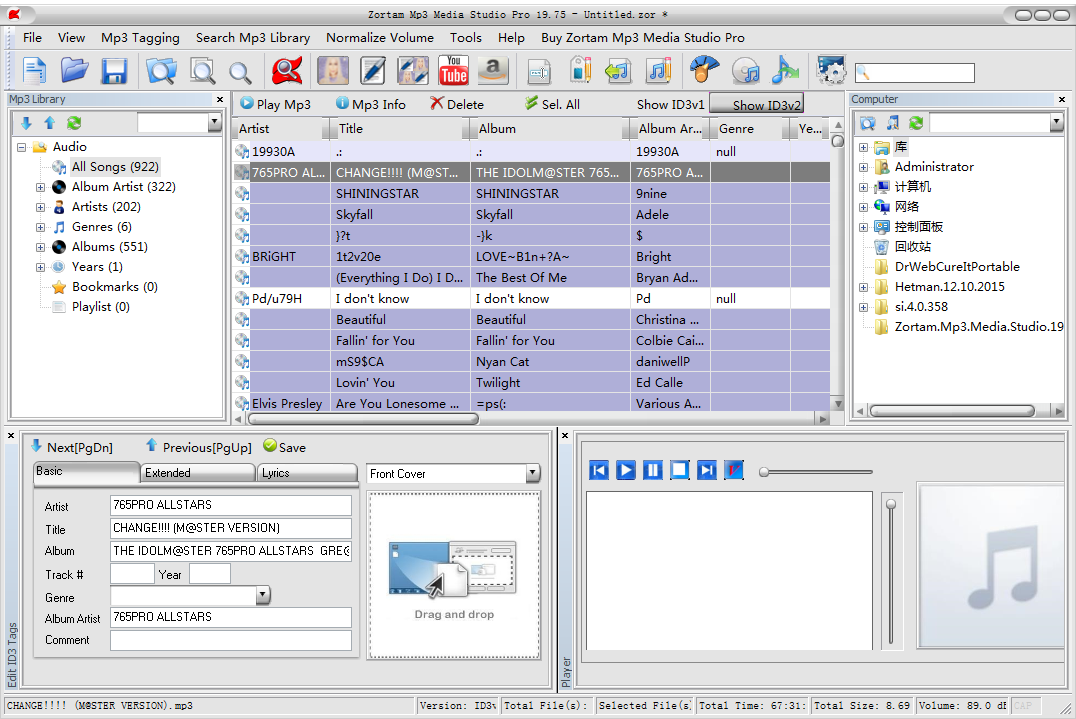Screen dimensions: 1076x719
Task: Switch to the Lyrics tab
Action: (x=276, y=472)
